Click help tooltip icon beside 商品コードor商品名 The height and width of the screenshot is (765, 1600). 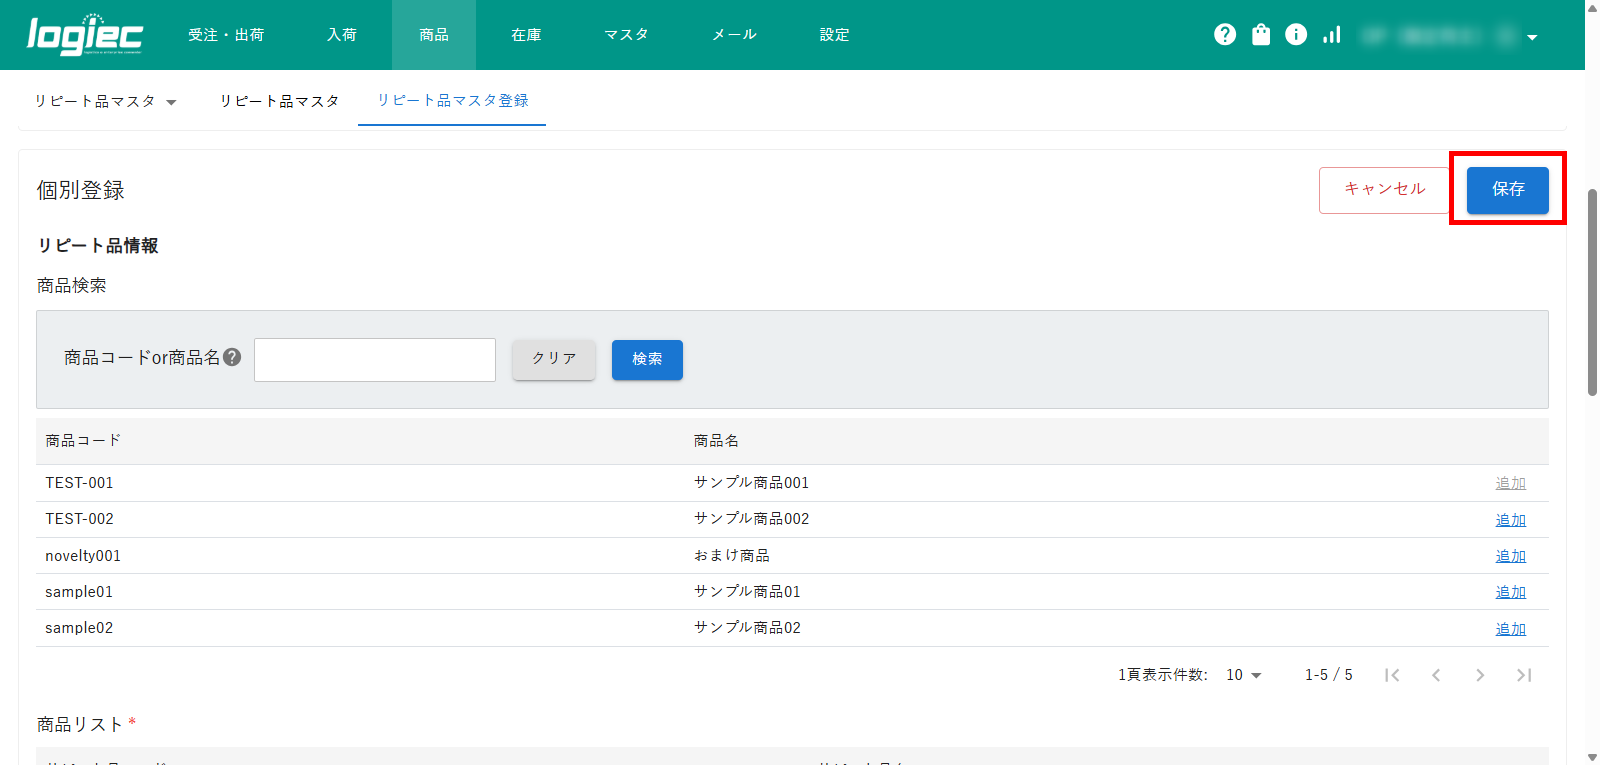coord(232,357)
